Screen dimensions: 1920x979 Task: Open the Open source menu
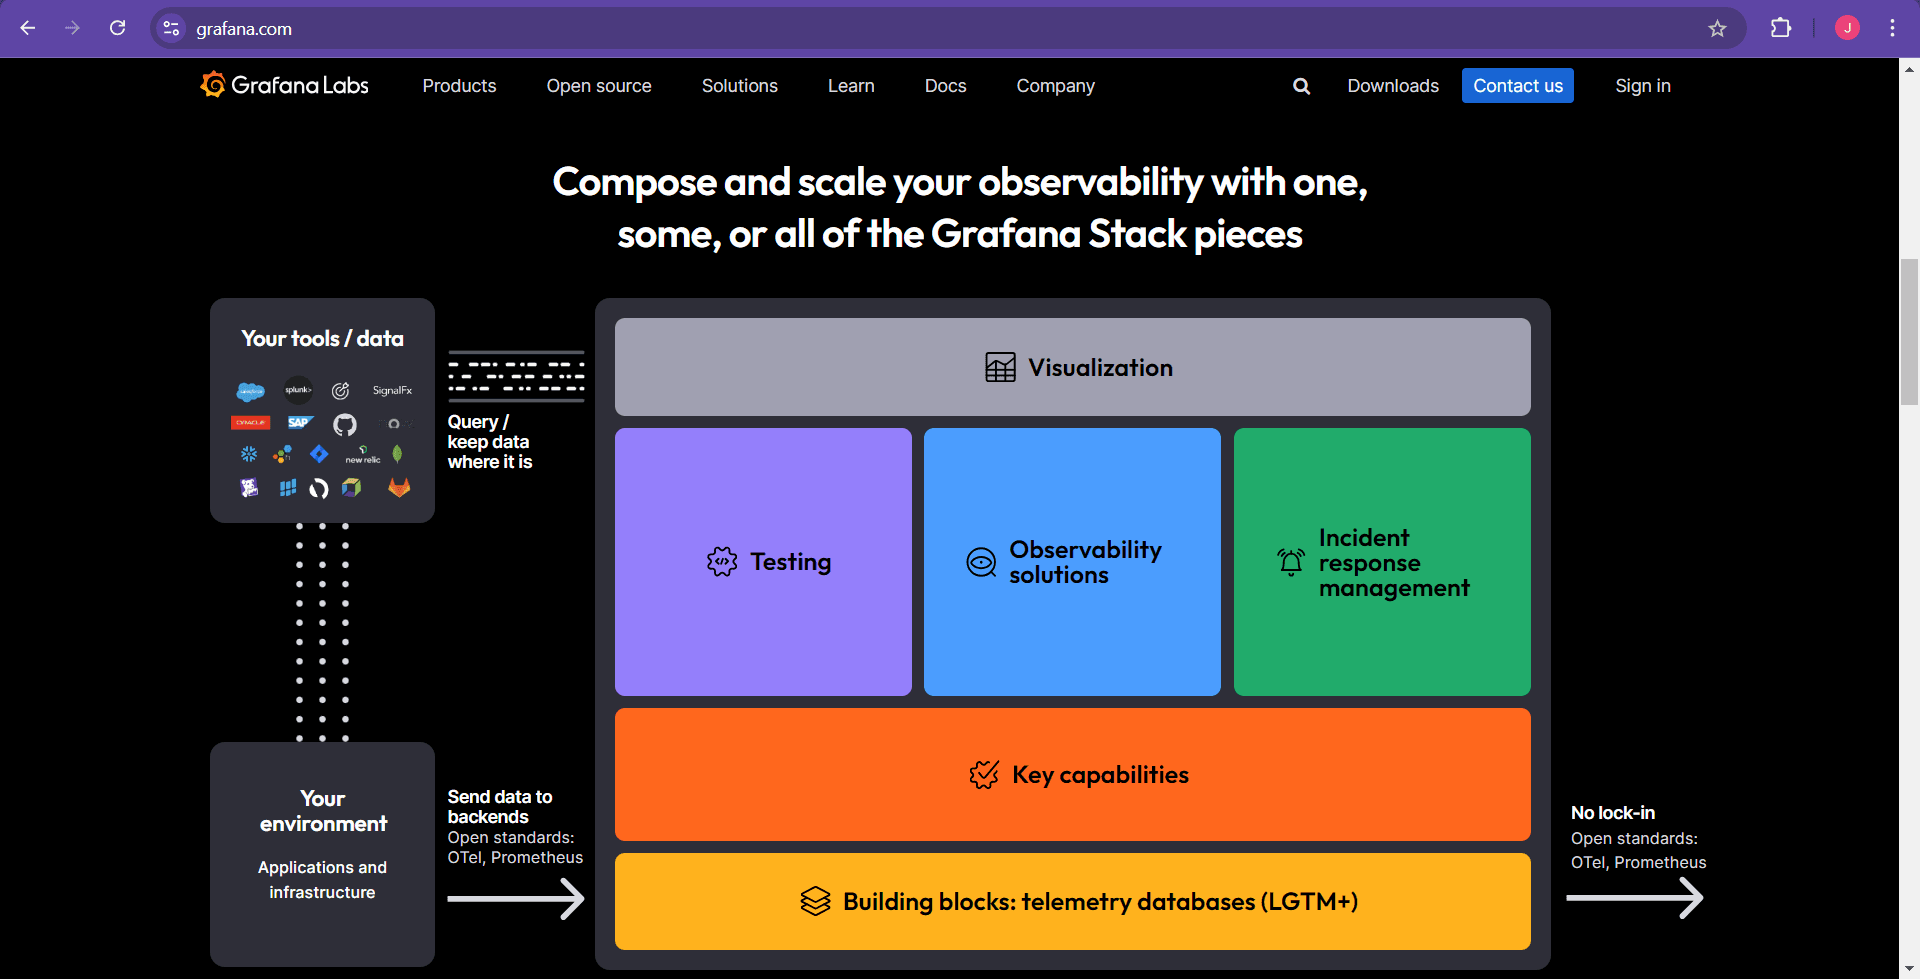point(599,86)
